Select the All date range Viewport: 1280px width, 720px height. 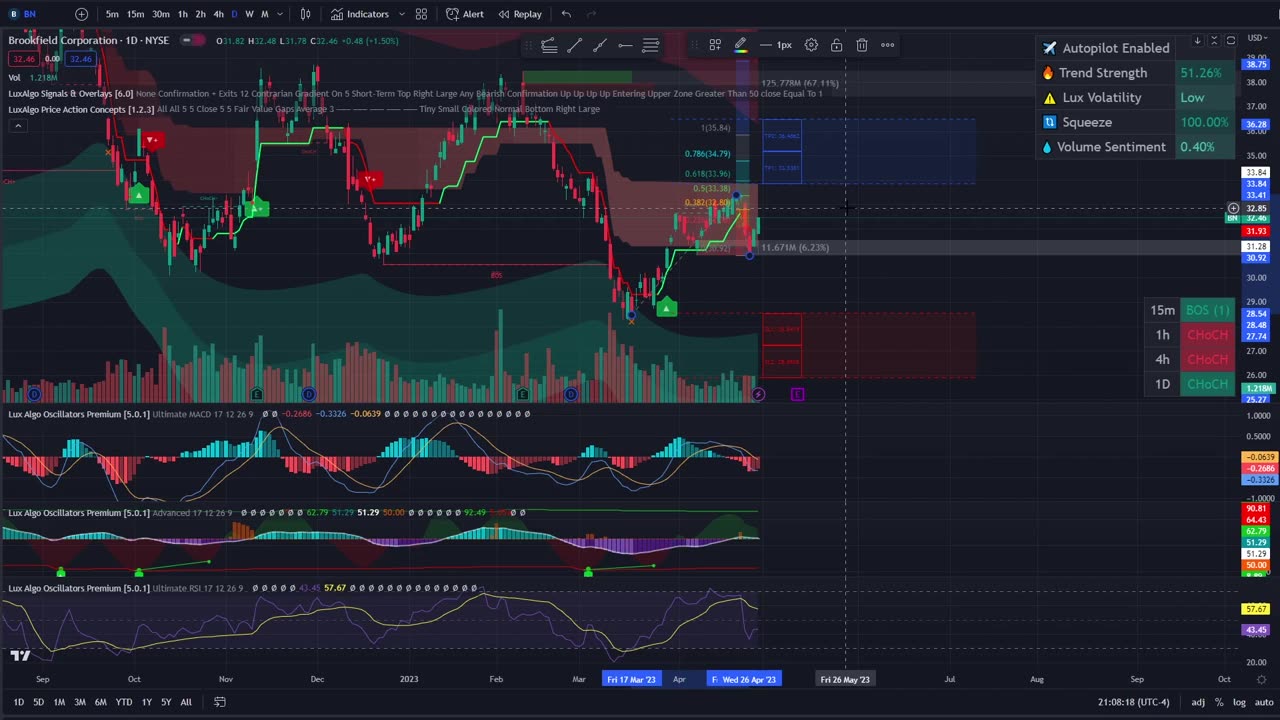coord(186,702)
